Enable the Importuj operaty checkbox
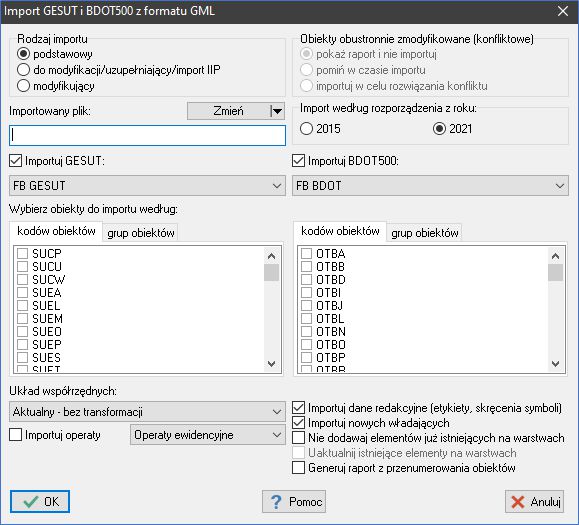The image size is (579, 525). coord(16,435)
